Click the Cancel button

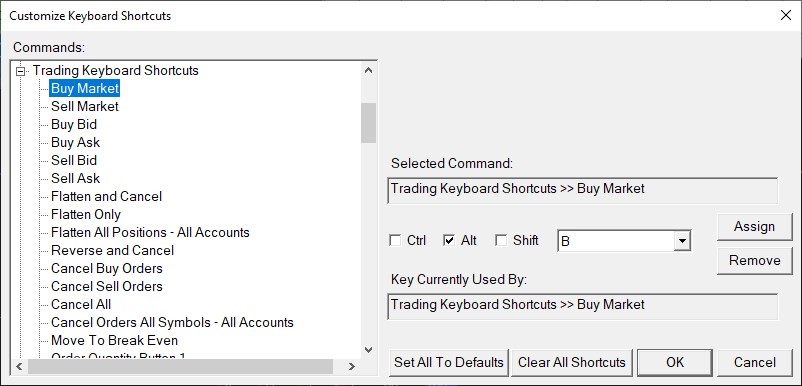coord(754,362)
